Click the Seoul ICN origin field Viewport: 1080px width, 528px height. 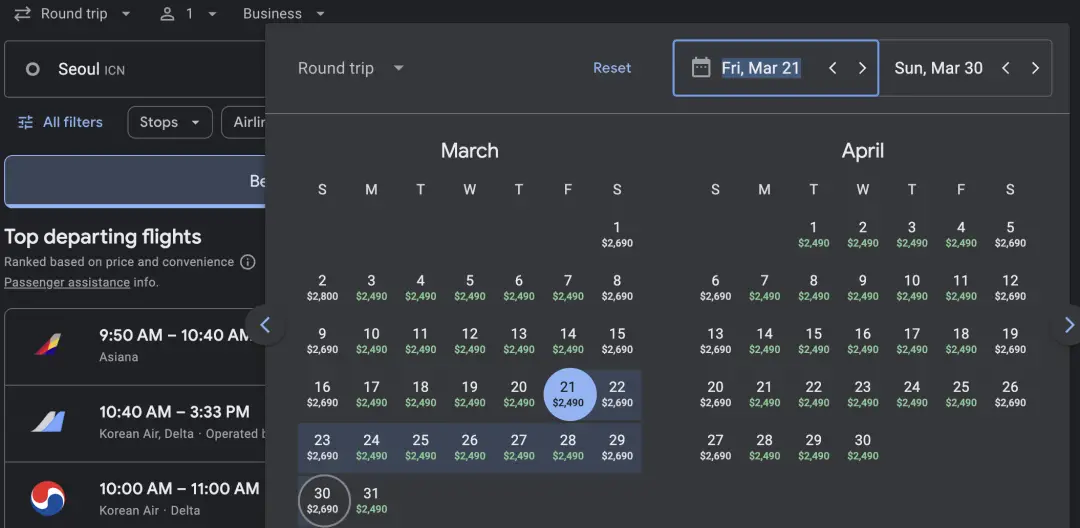135,70
